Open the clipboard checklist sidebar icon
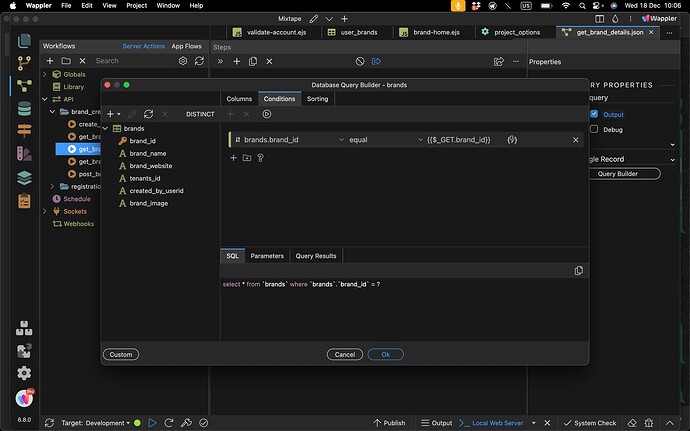690x431 pixels. click(24, 201)
